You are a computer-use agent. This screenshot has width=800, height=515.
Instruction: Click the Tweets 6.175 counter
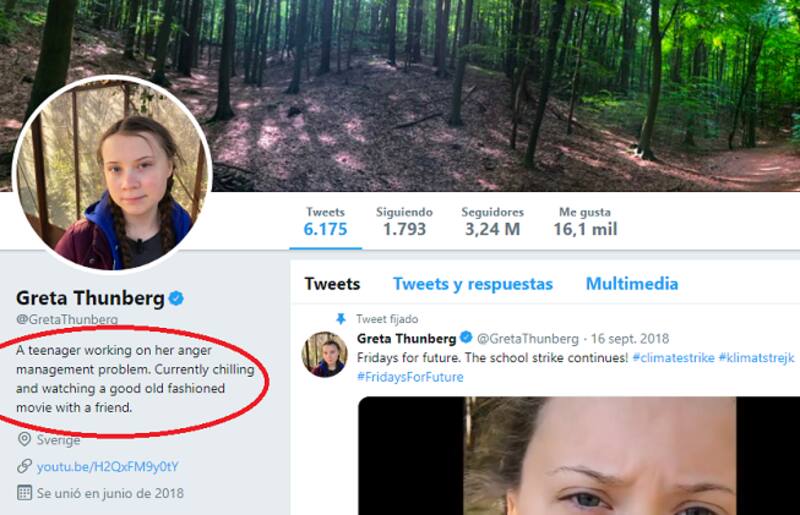[x=326, y=222]
